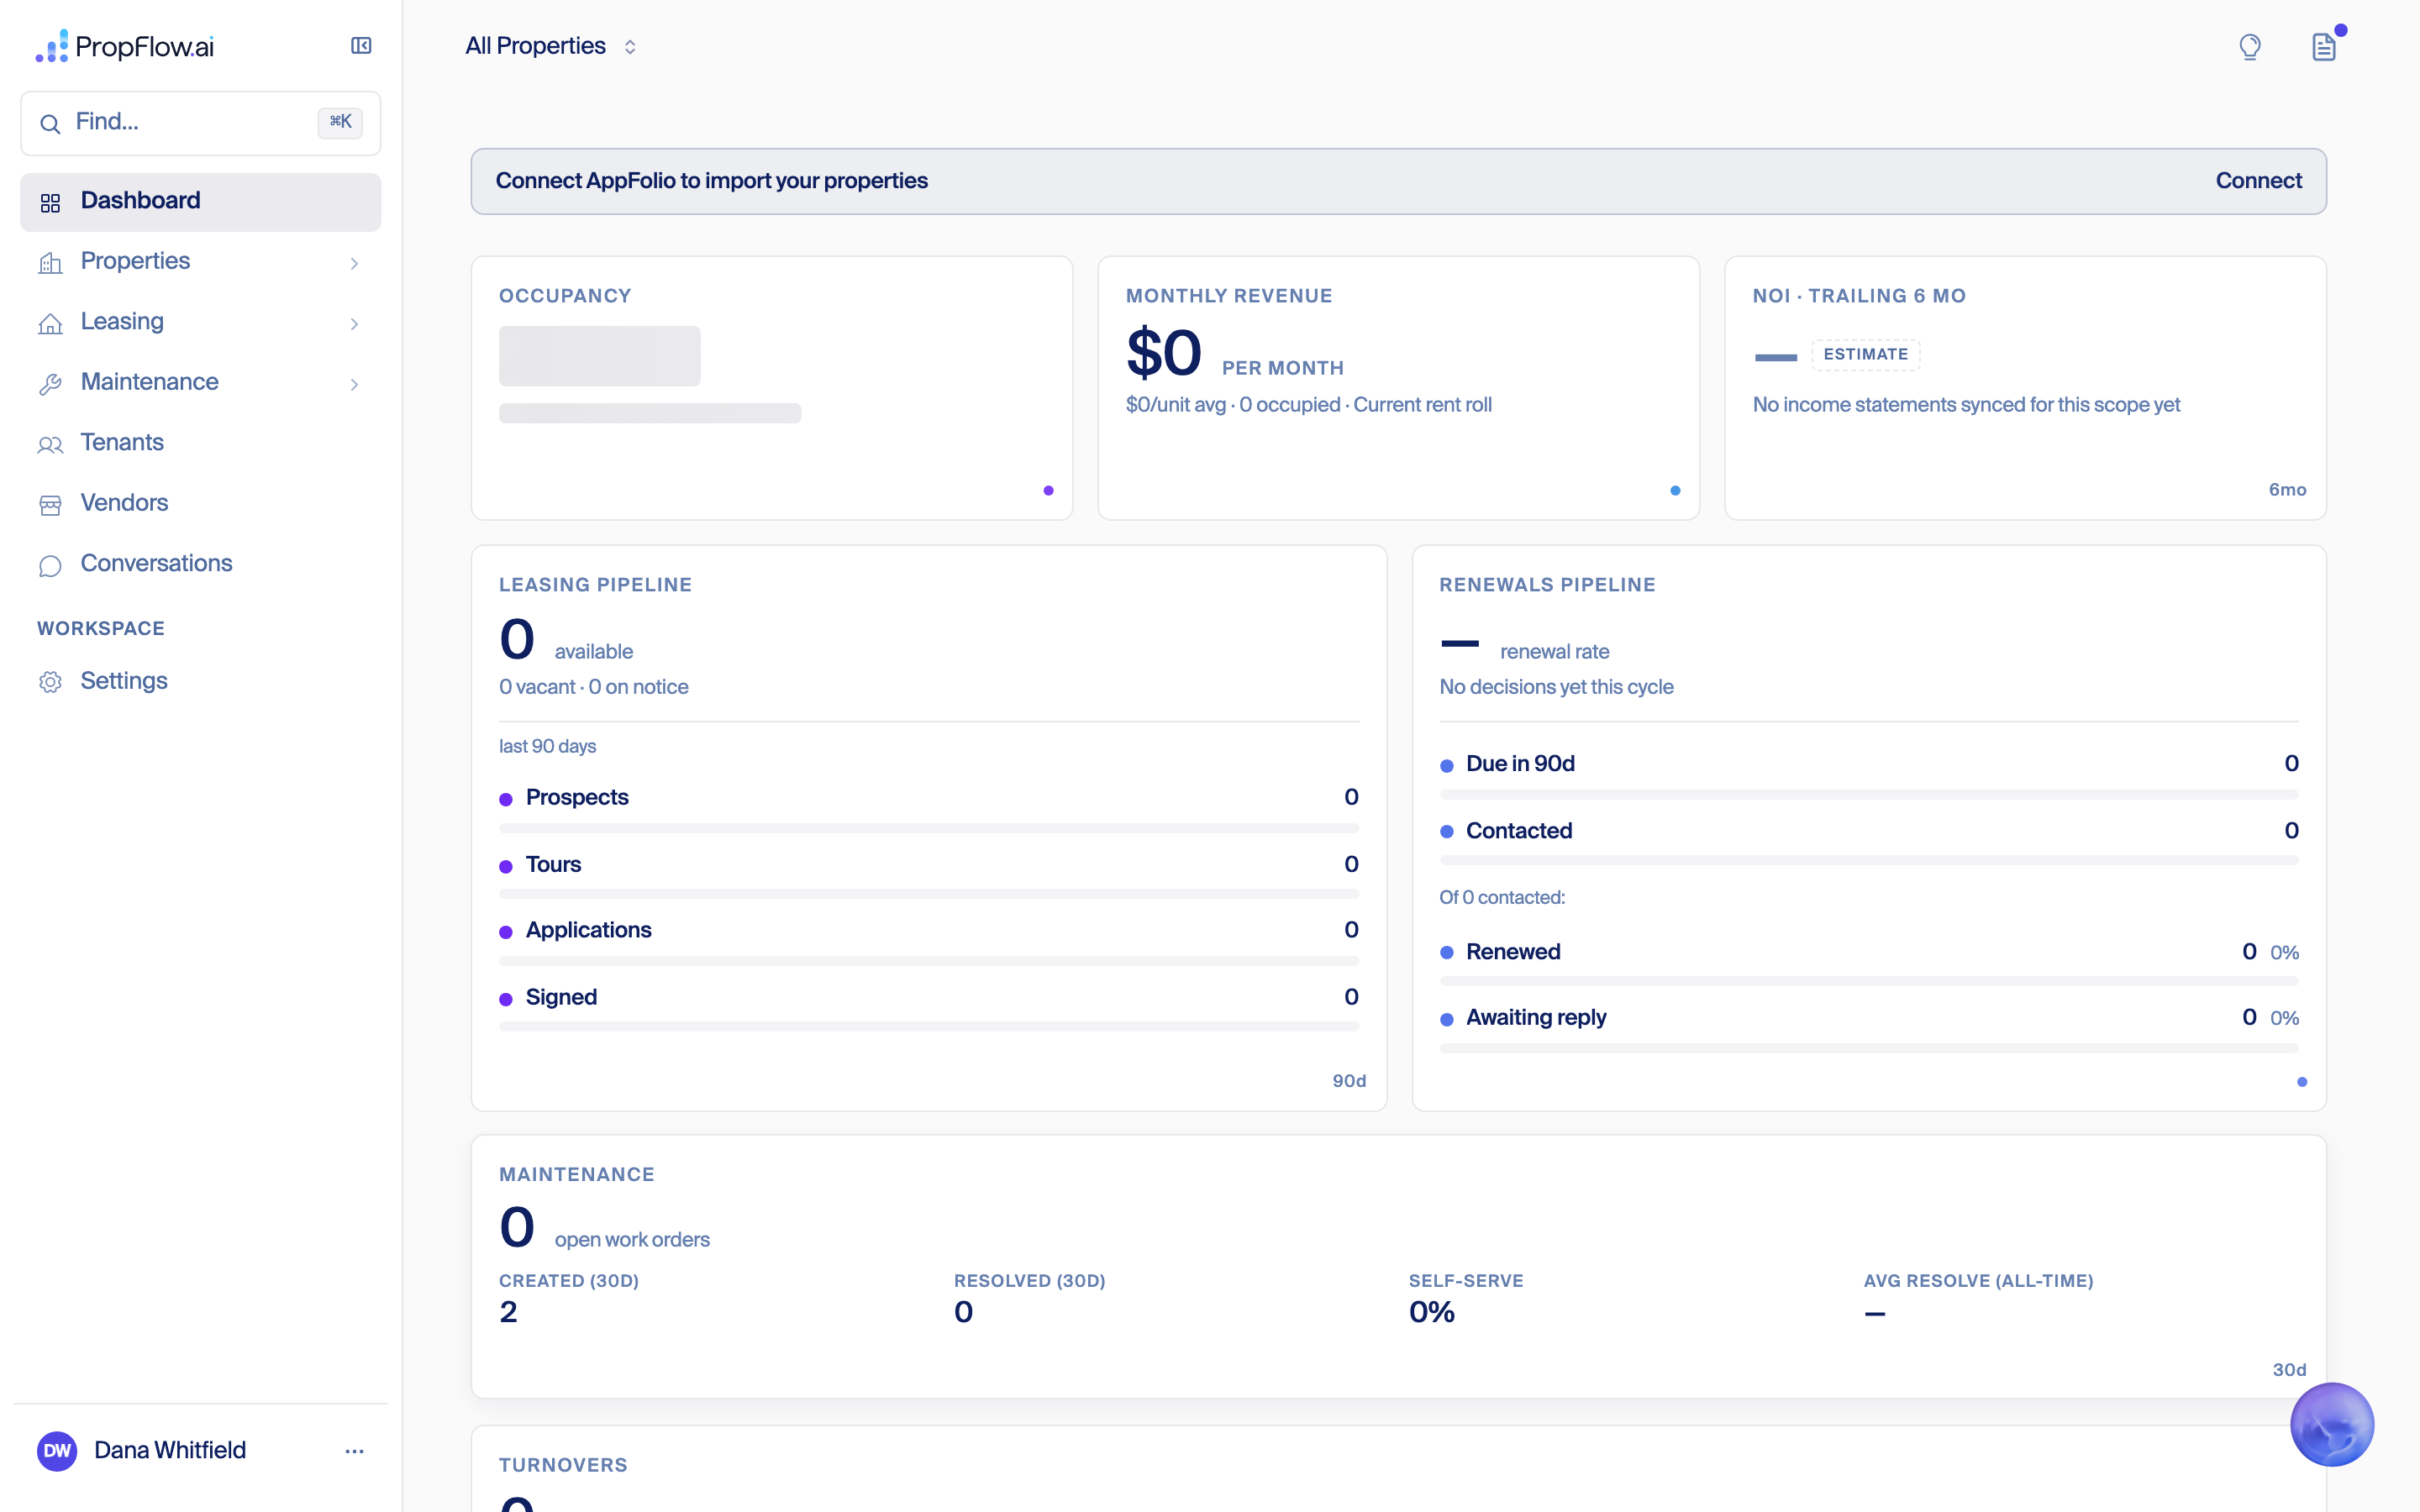Click 90d range on Leasing Pipeline
Screen dimensions: 2420x1512
(x=1349, y=1081)
